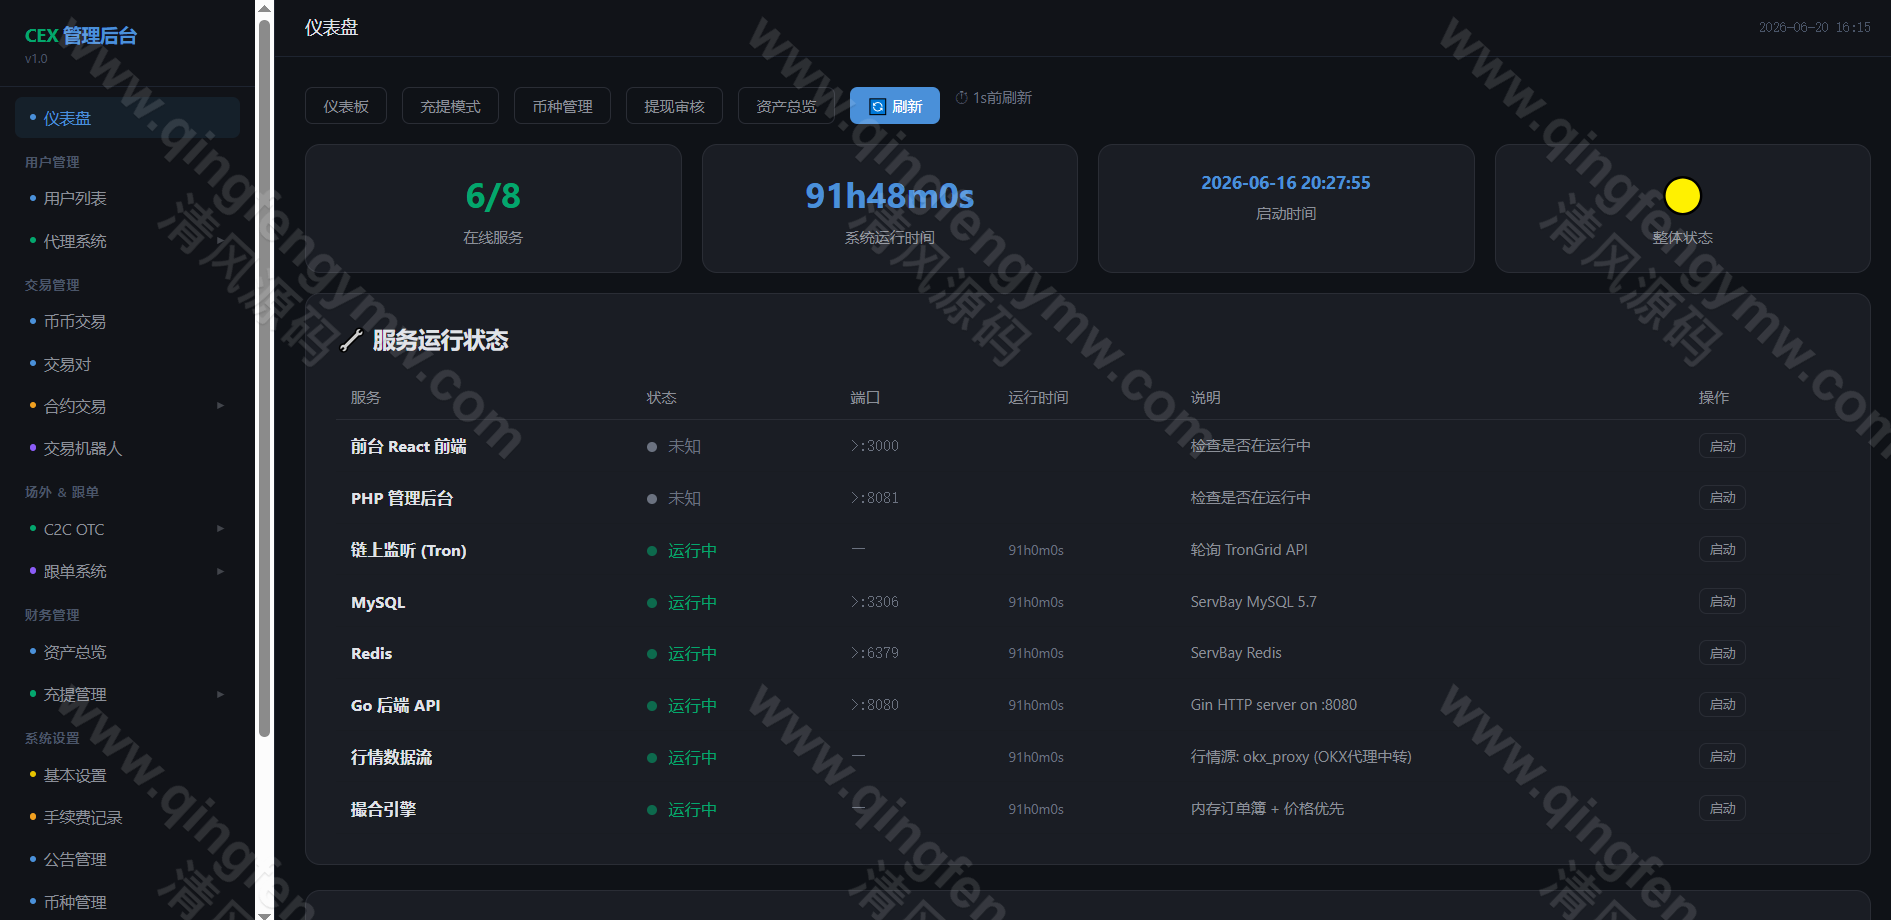Click the clock icon beside 1s前刷新
Viewport: 1891px width, 920px height.
coord(962,98)
